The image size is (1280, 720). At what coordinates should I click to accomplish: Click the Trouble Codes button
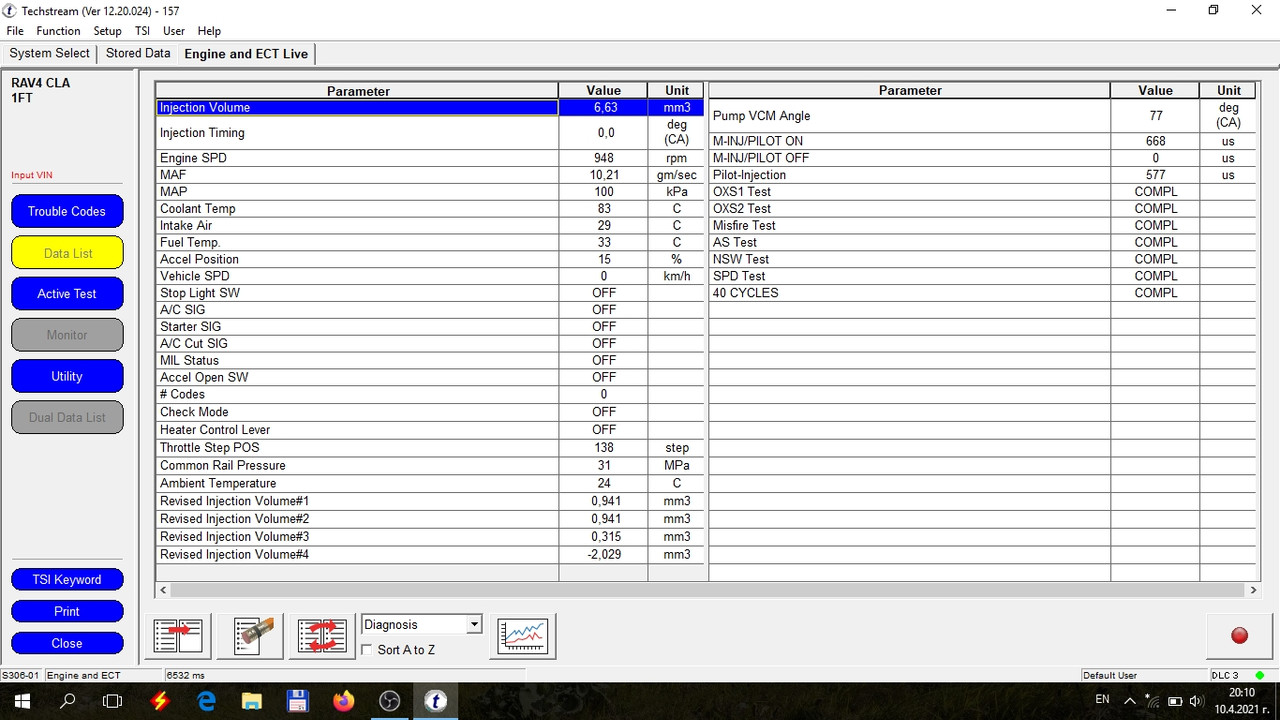67,211
